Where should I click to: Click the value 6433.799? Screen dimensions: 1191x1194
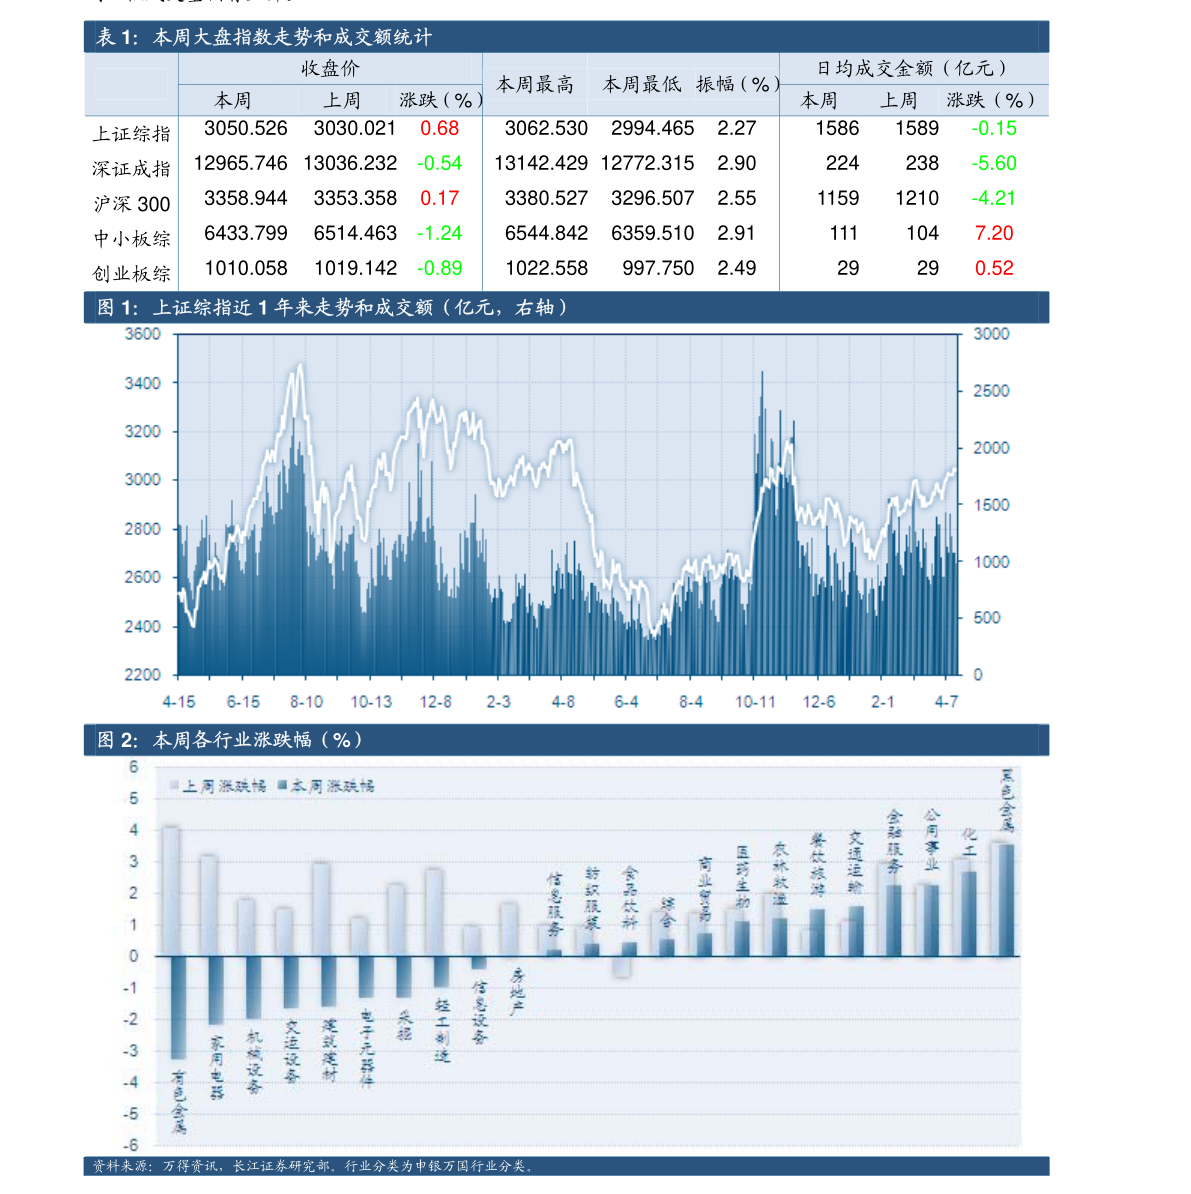click(x=245, y=233)
